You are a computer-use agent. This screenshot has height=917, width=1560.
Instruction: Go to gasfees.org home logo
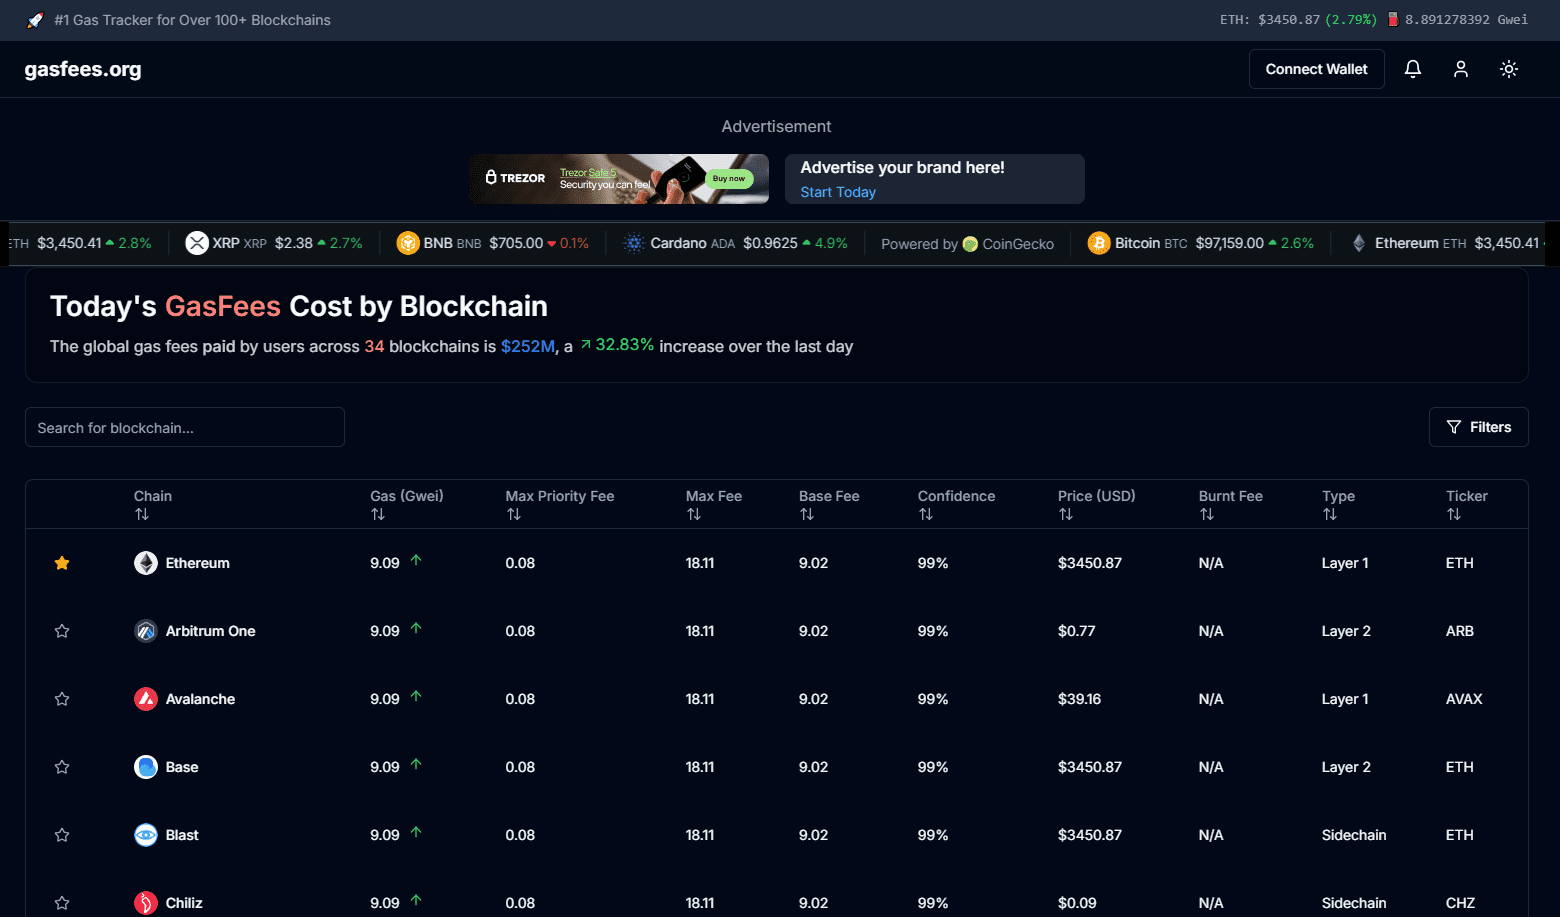[83, 69]
